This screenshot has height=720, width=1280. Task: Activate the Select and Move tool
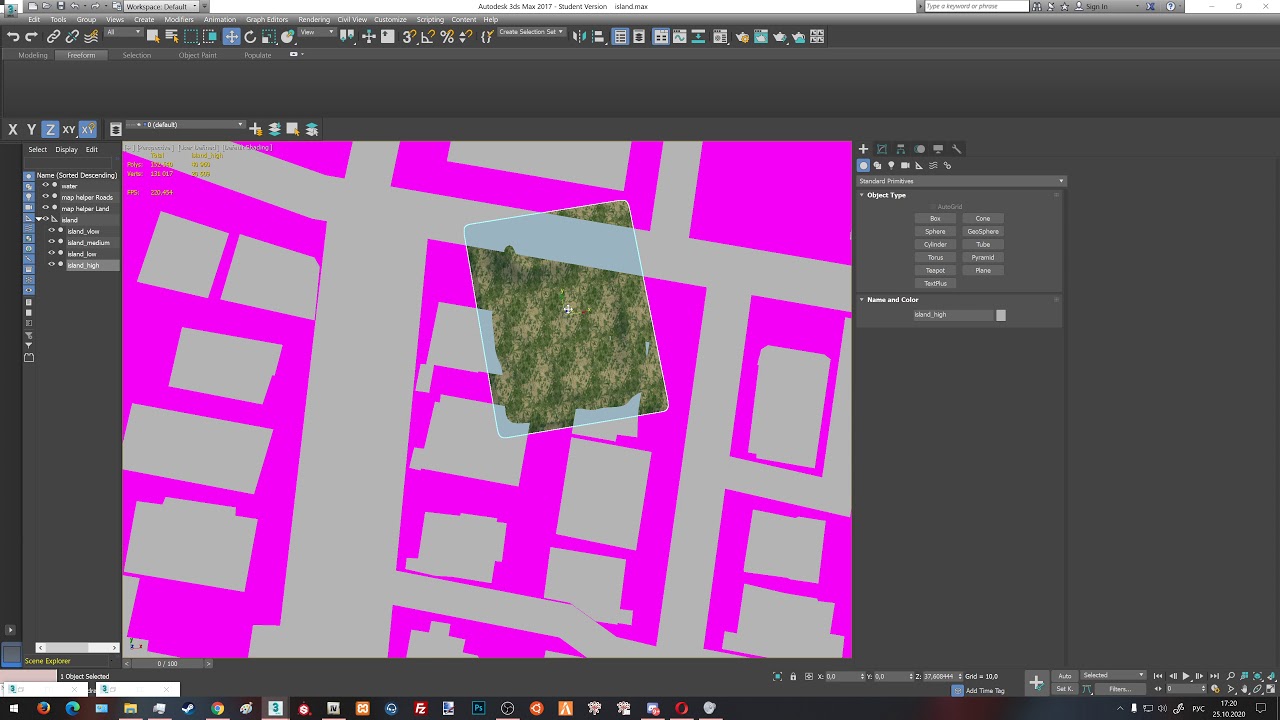pyautogui.click(x=231, y=37)
